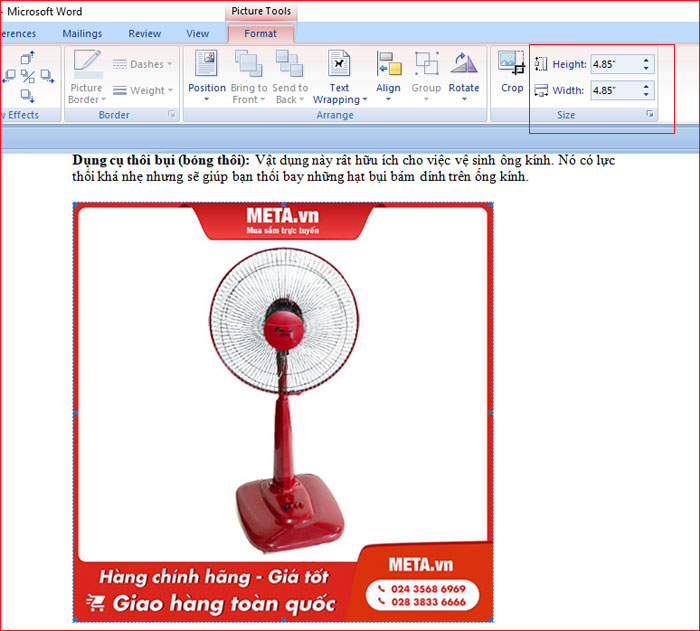Image resolution: width=700 pixels, height=631 pixels.
Task: Click the shape Height icon
Action: [x=541, y=64]
